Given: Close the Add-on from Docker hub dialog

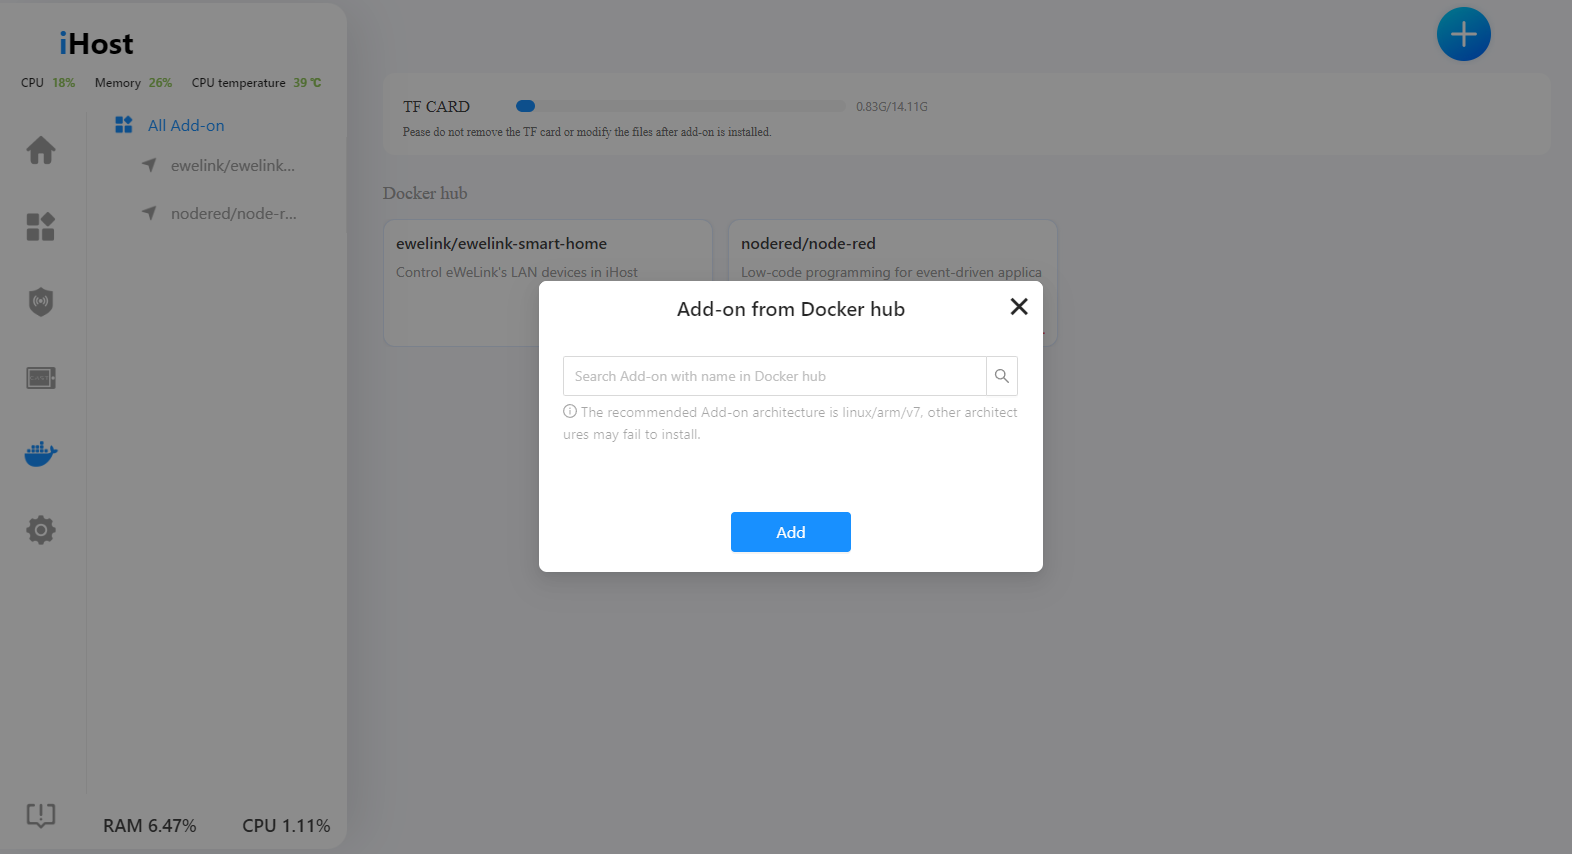Looking at the screenshot, I should click(x=1019, y=307).
